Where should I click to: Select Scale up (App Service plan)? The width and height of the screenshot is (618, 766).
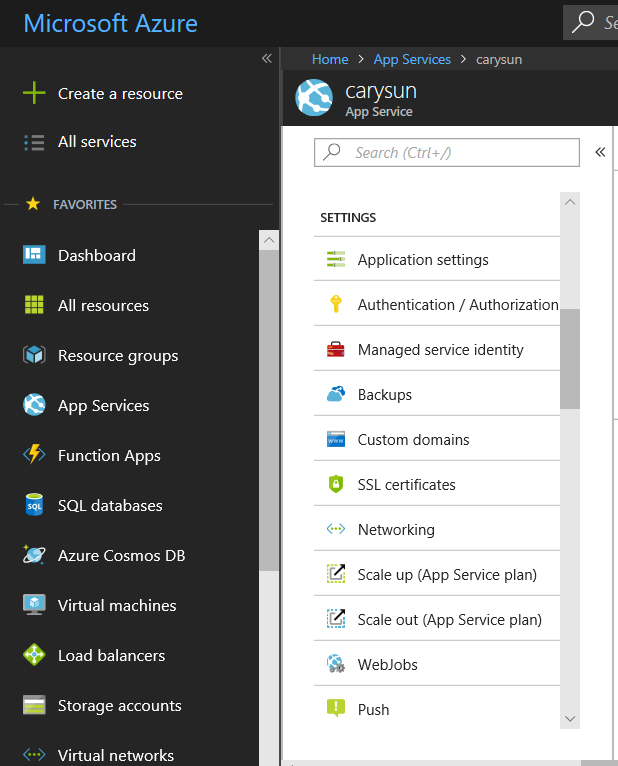437,574
